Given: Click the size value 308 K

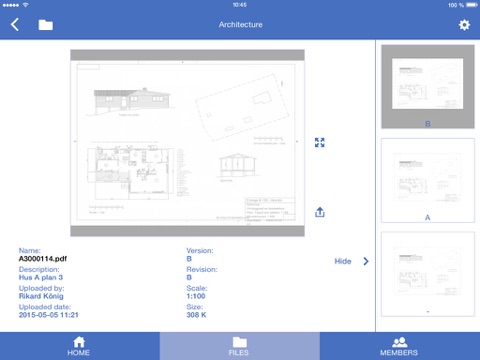Looking at the screenshot, I should [196, 315].
